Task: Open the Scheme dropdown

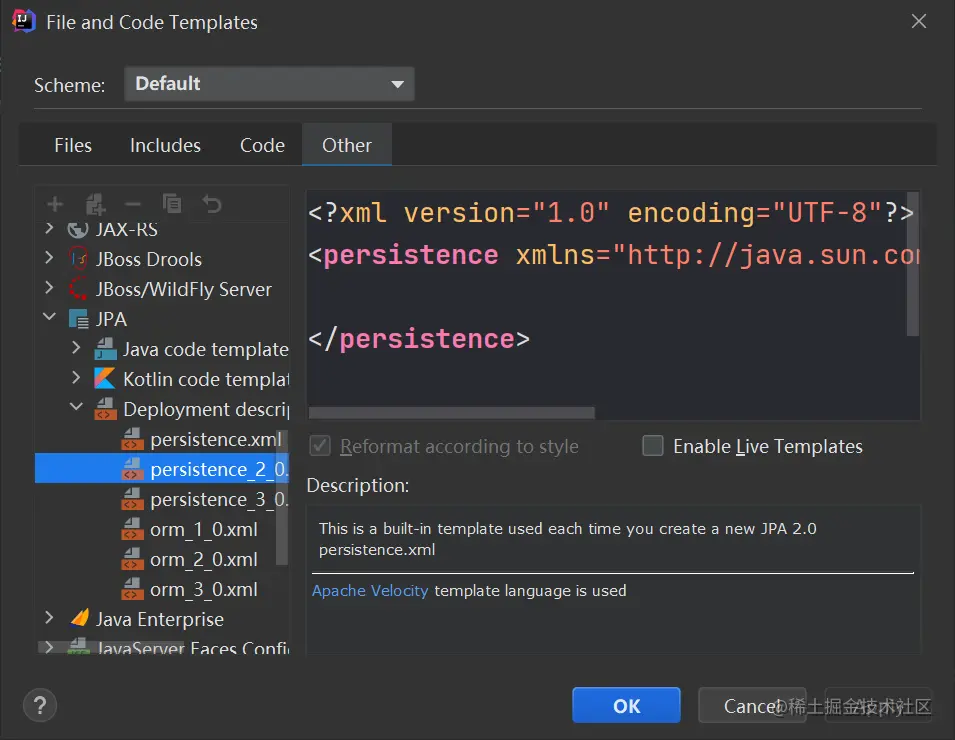Action: (x=269, y=84)
